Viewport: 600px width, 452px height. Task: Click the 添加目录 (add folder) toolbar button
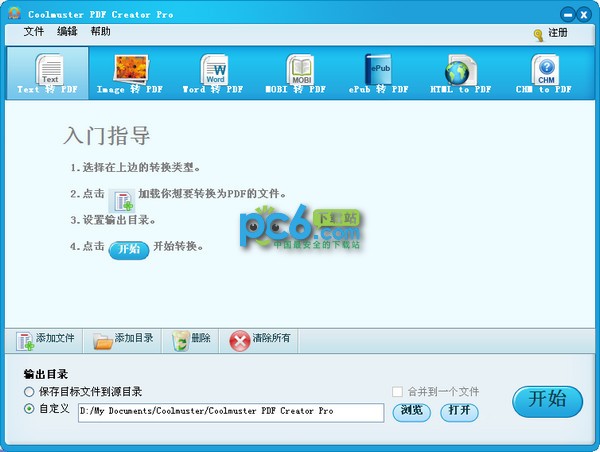[x=122, y=340]
